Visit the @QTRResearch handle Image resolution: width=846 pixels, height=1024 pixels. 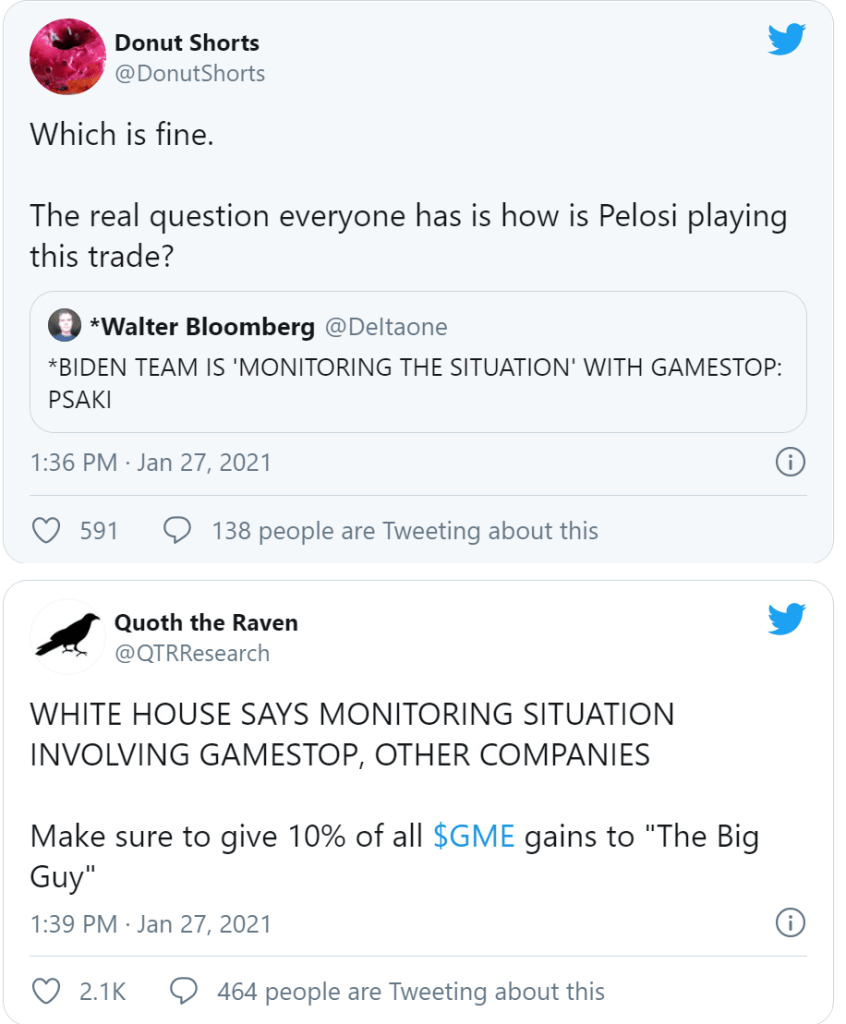(x=192, y=653)
